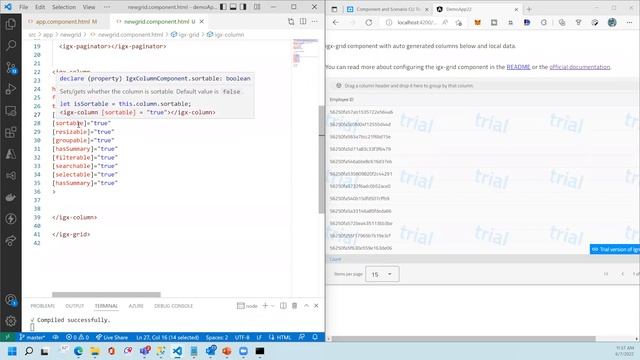Click the notifications bell in status bar
The height and width of the screenshot is (360, 640).
click(315, 337)
